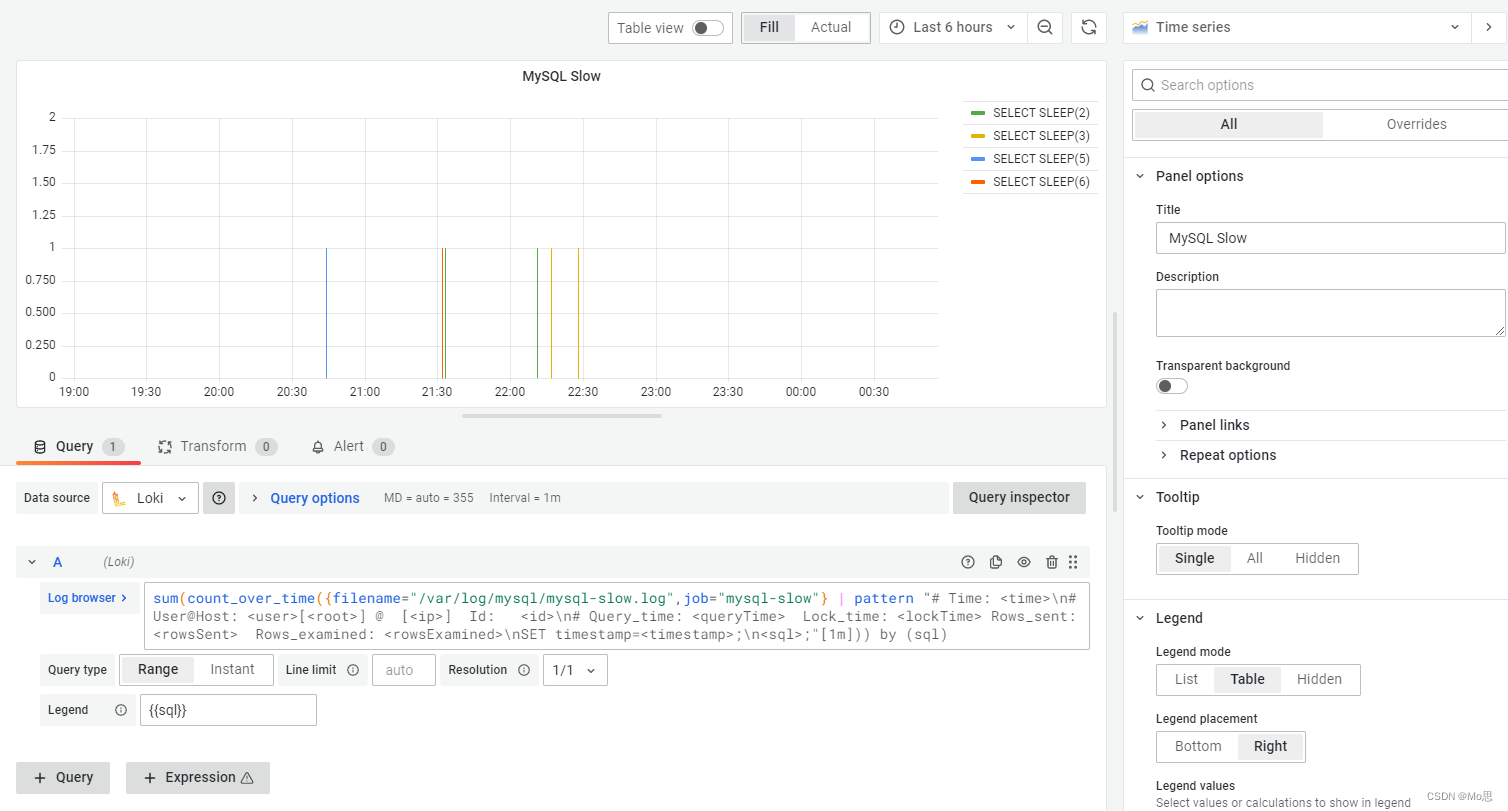Screen dimensions: 1508x811
Task: Expand Query options section
Action: point(314,498)
